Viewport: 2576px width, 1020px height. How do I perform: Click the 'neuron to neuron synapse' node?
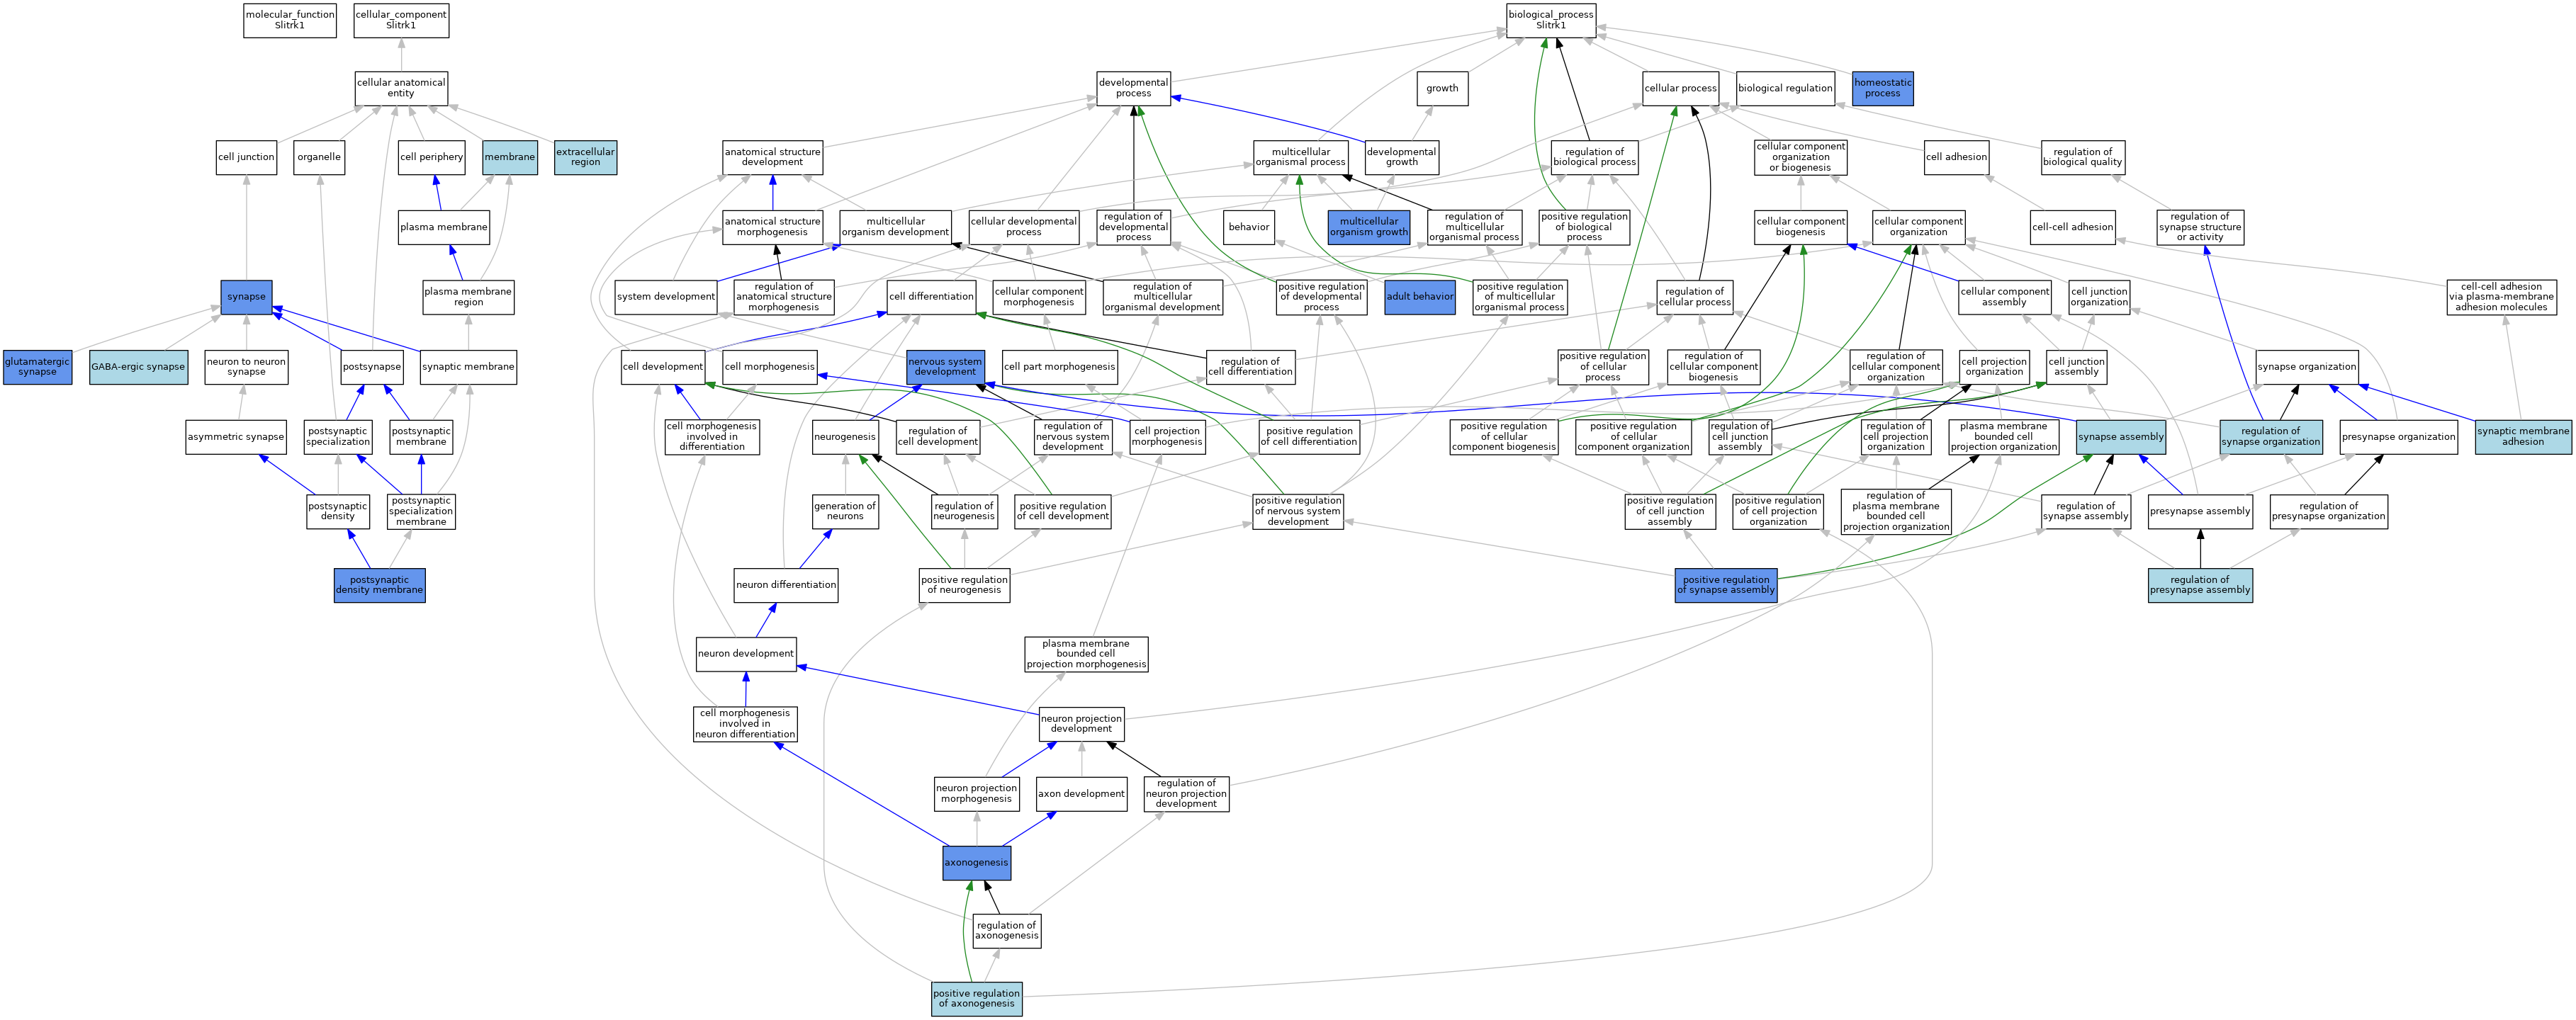click(x=246, y=367)
